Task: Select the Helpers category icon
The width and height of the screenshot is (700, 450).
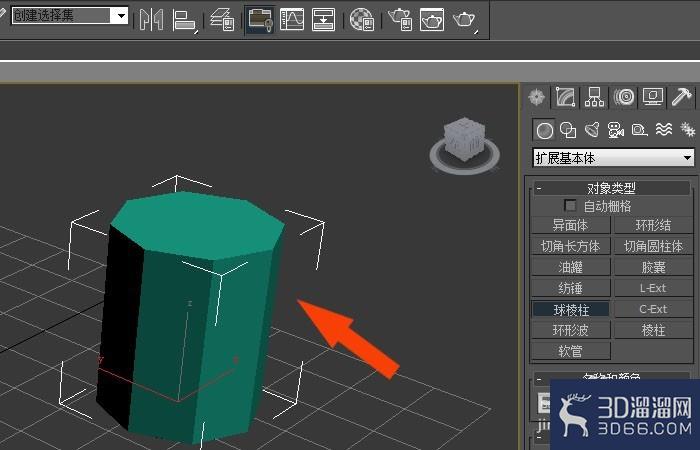Action: (x=640, y=130)
